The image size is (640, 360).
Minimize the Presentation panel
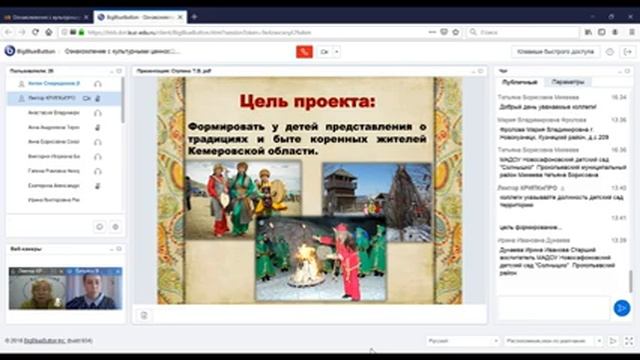[473, 71]
